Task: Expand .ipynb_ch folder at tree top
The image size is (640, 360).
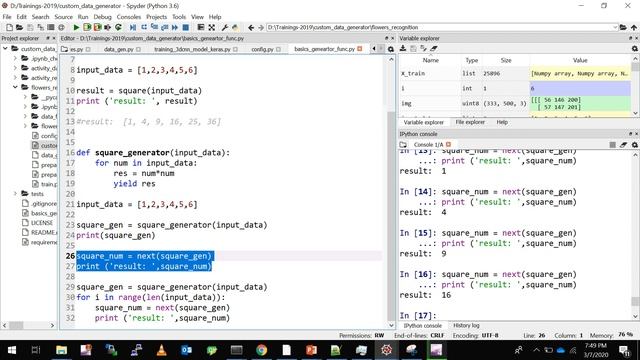Action: point(16,58)
